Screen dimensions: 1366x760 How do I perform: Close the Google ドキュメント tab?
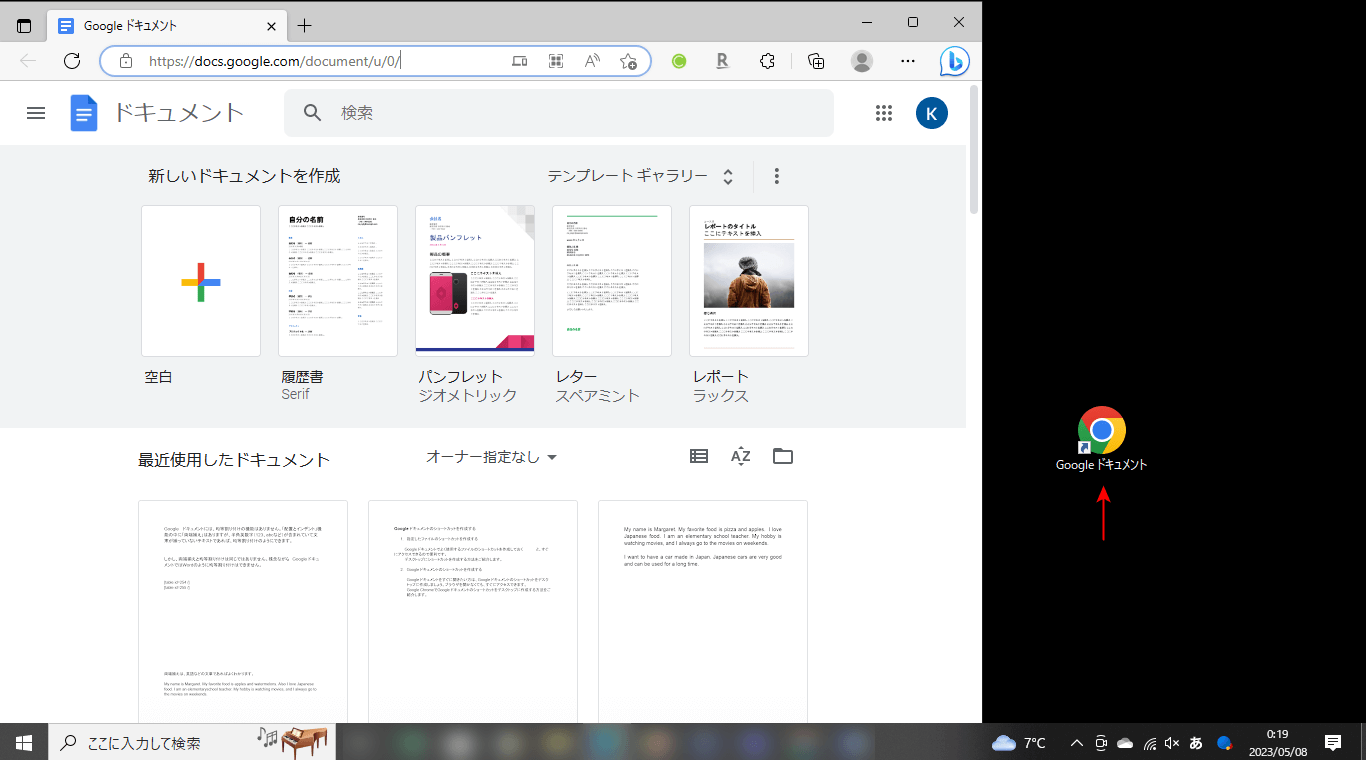pyautogui.click(x=272, y=26)
